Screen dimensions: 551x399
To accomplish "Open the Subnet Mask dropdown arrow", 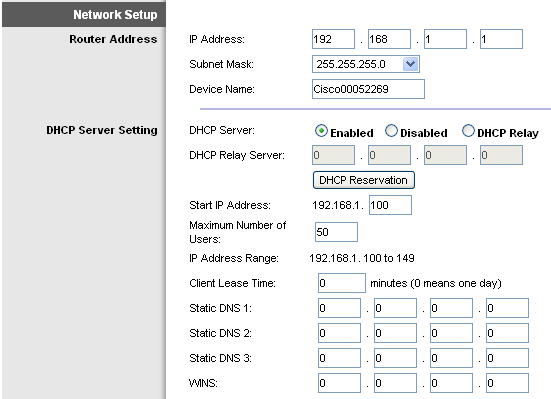I will click(x=410, y=64).
